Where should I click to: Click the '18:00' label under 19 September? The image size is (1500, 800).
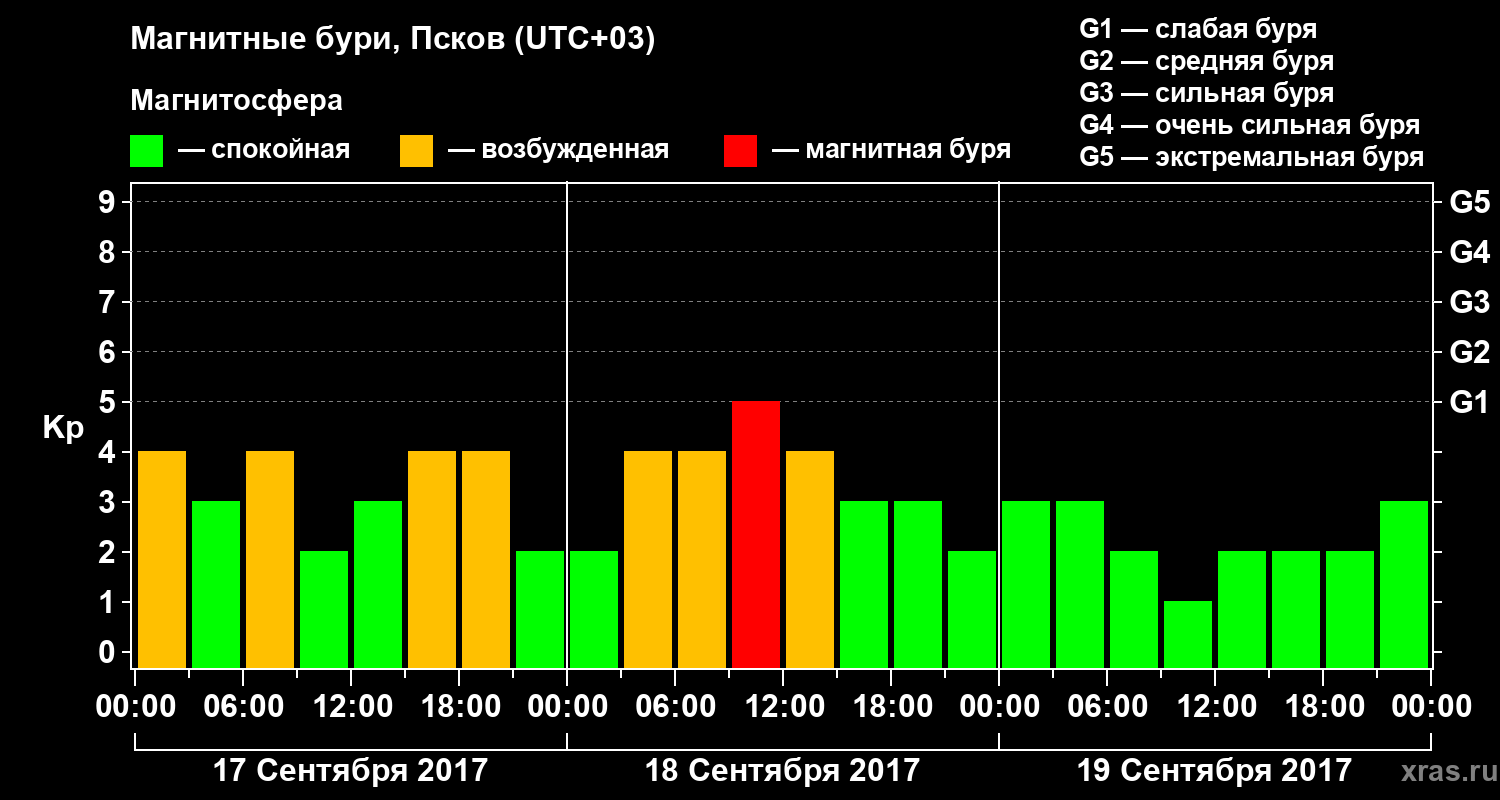click(1324, 707)
